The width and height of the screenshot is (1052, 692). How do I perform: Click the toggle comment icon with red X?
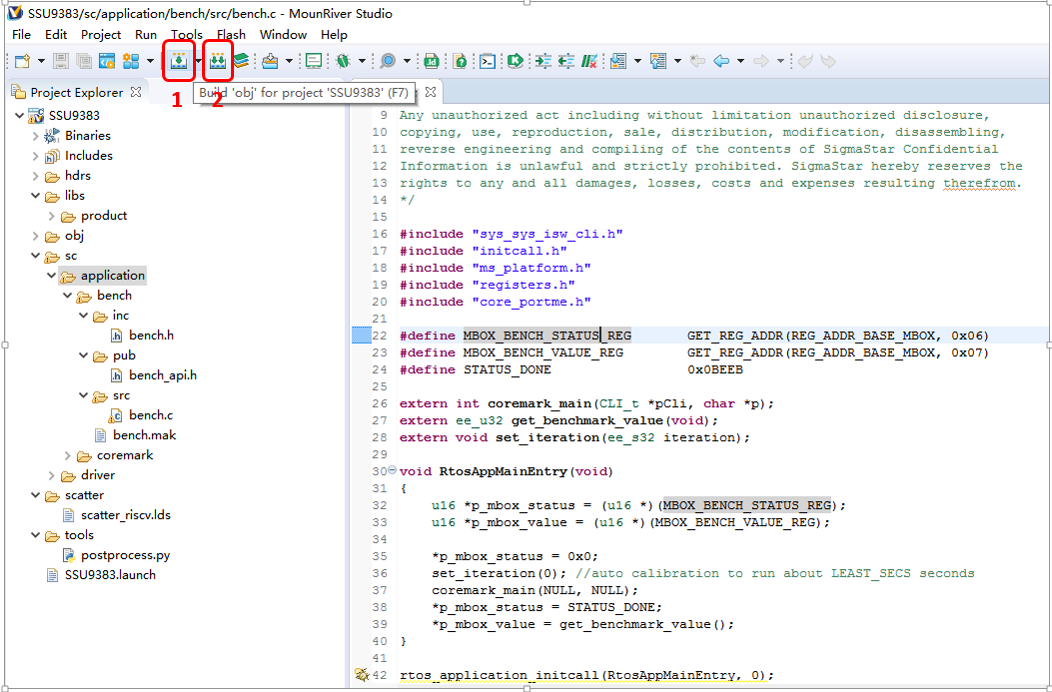click(x=590, y=61)
